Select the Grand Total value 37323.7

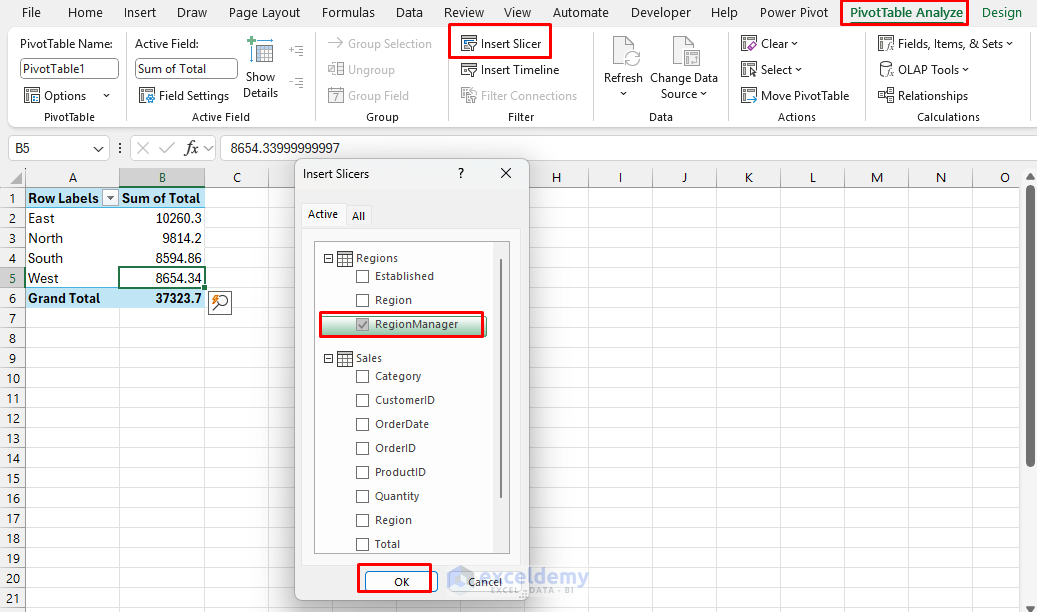coord(162,298)
